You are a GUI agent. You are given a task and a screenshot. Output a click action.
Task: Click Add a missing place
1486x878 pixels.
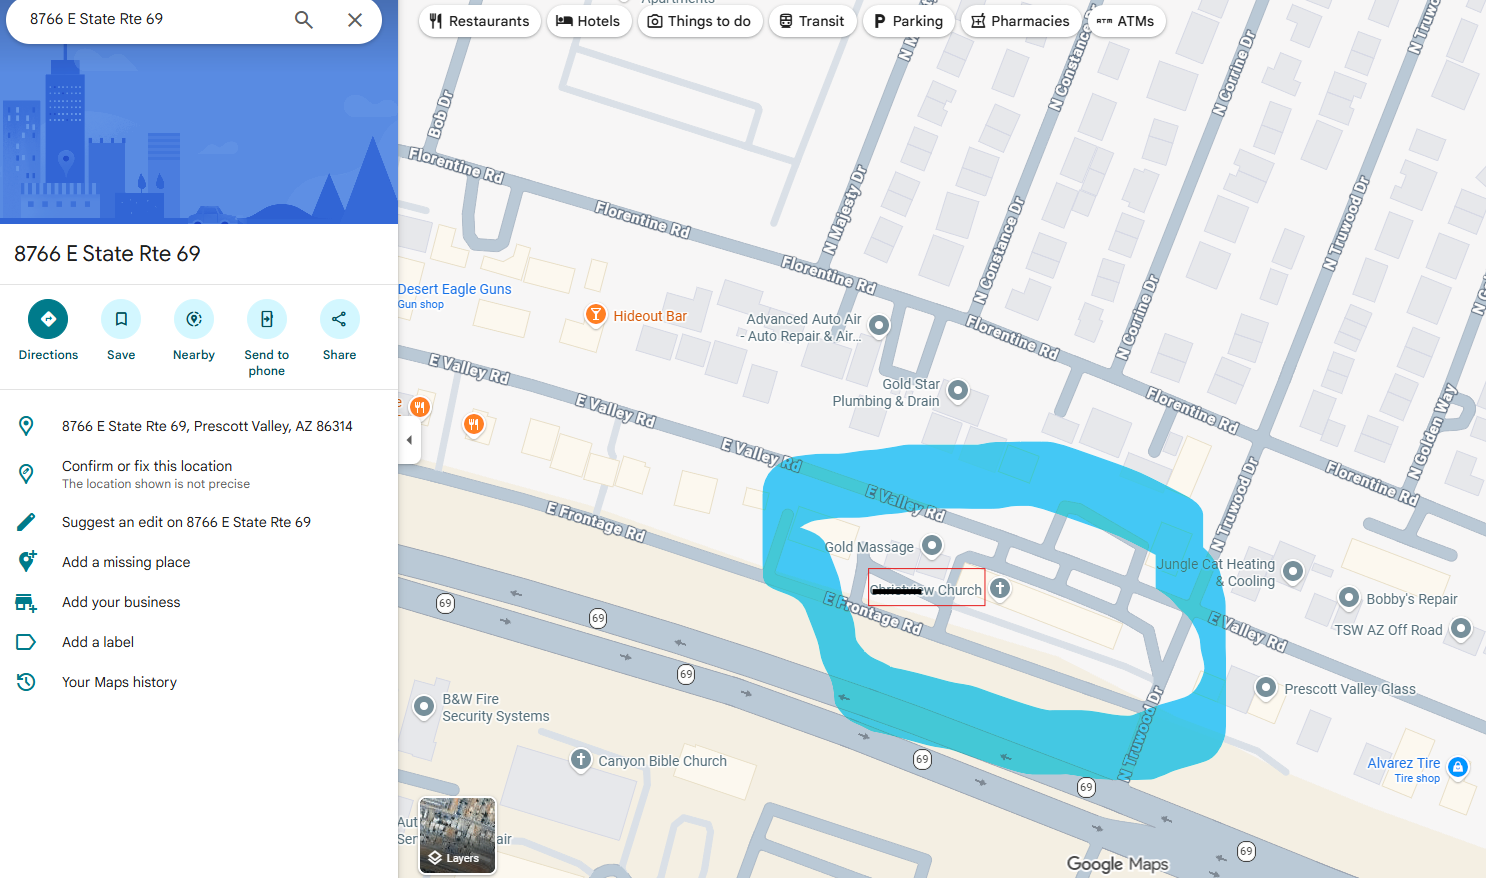point(126,562)
